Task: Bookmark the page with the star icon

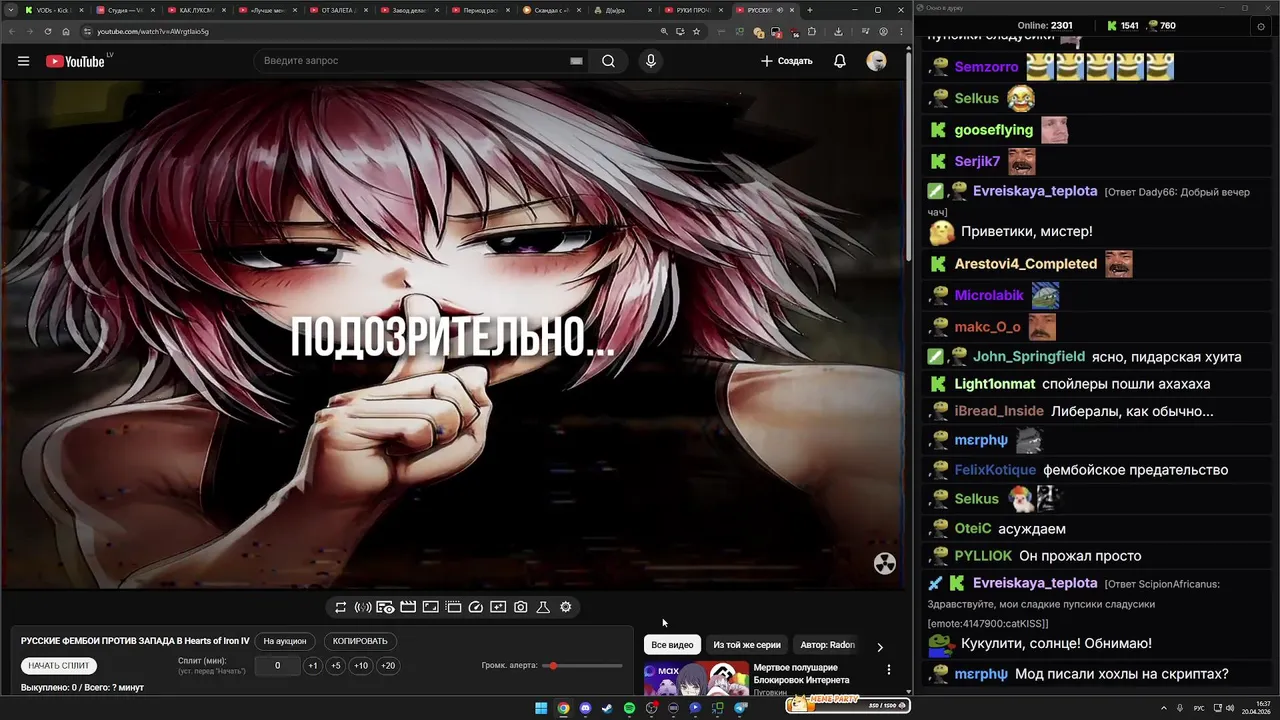Action: point(697,31)
